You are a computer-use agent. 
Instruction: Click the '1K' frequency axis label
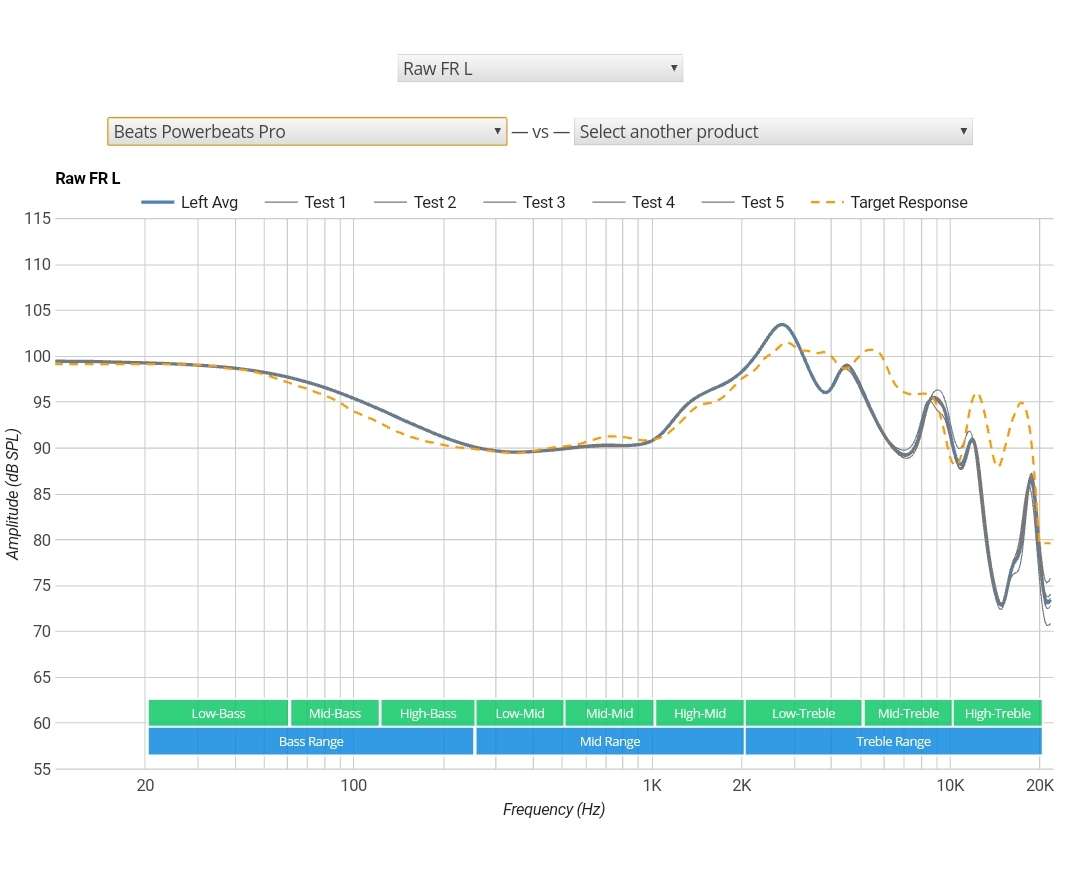pos(652,785)
